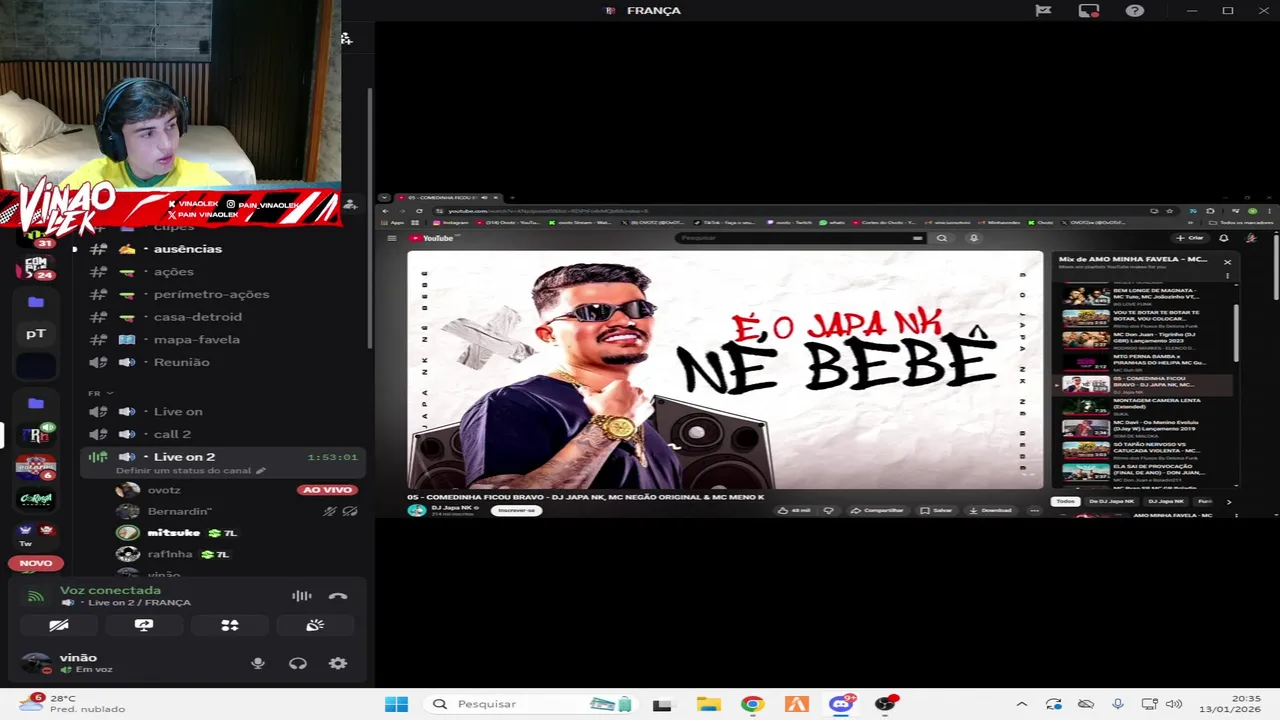Open File Explorer from taskbar
1280x720 pixels.
(x=708, y=704)
